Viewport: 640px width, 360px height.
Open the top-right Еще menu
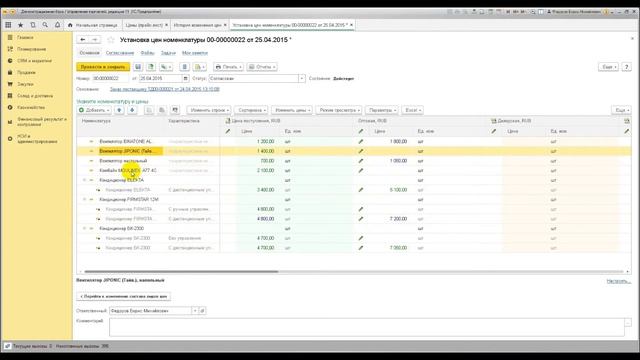point(609,67)
